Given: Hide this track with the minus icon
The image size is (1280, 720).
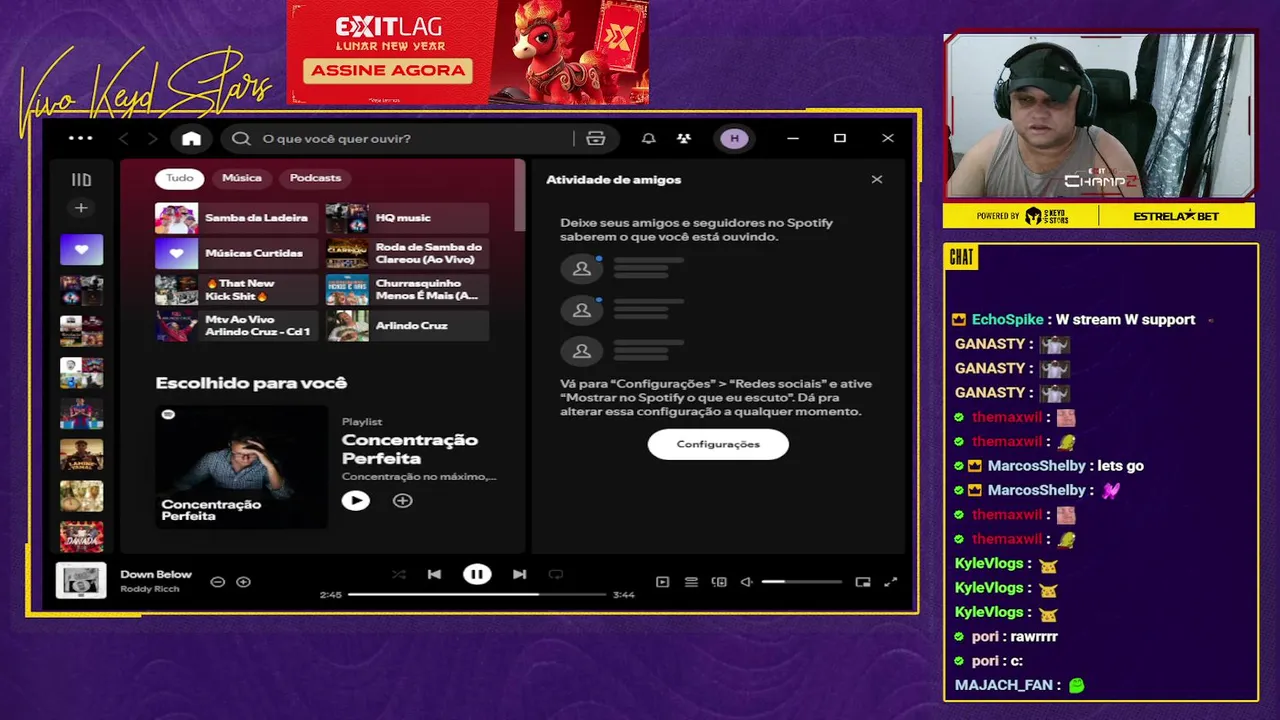Looking at the screenshot, I should tap(217, 581).
